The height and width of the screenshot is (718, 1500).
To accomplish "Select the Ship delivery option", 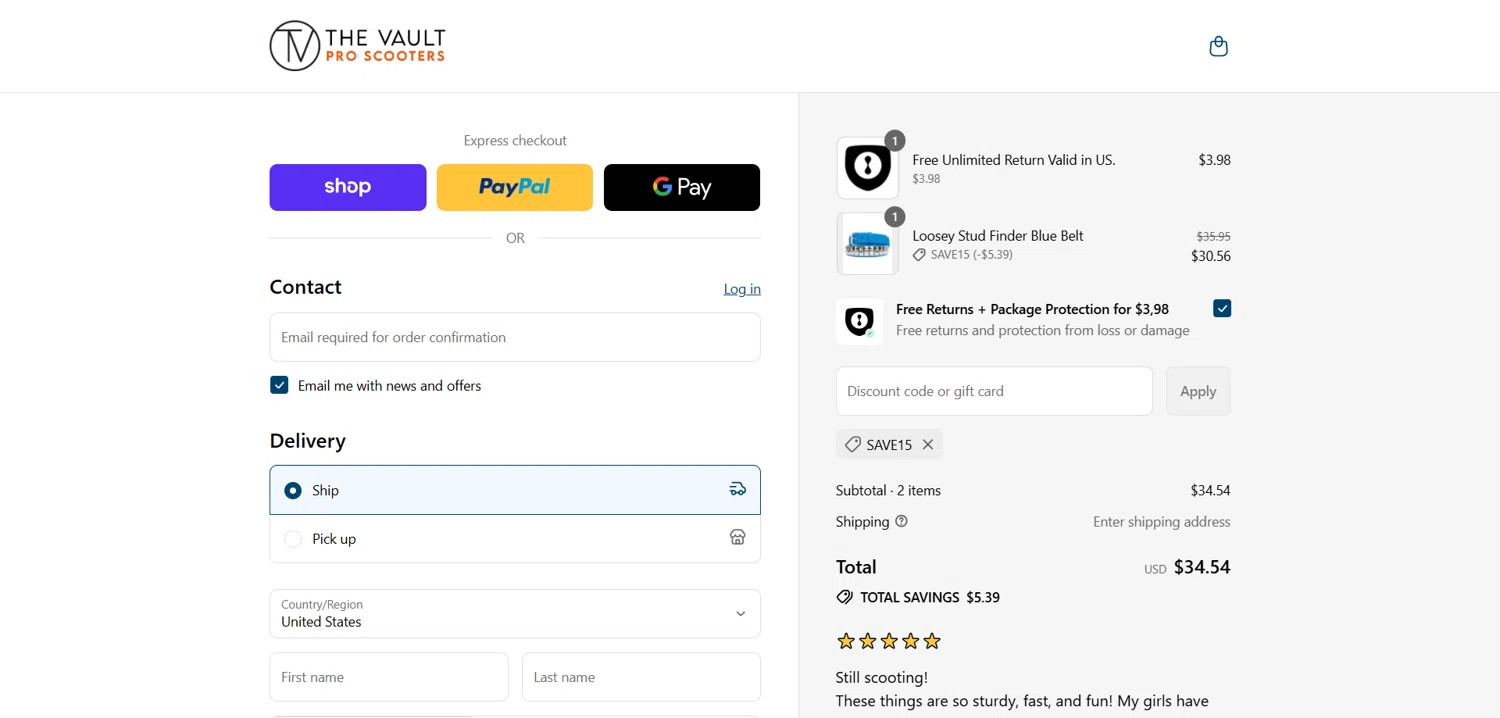I will [515, 490].
